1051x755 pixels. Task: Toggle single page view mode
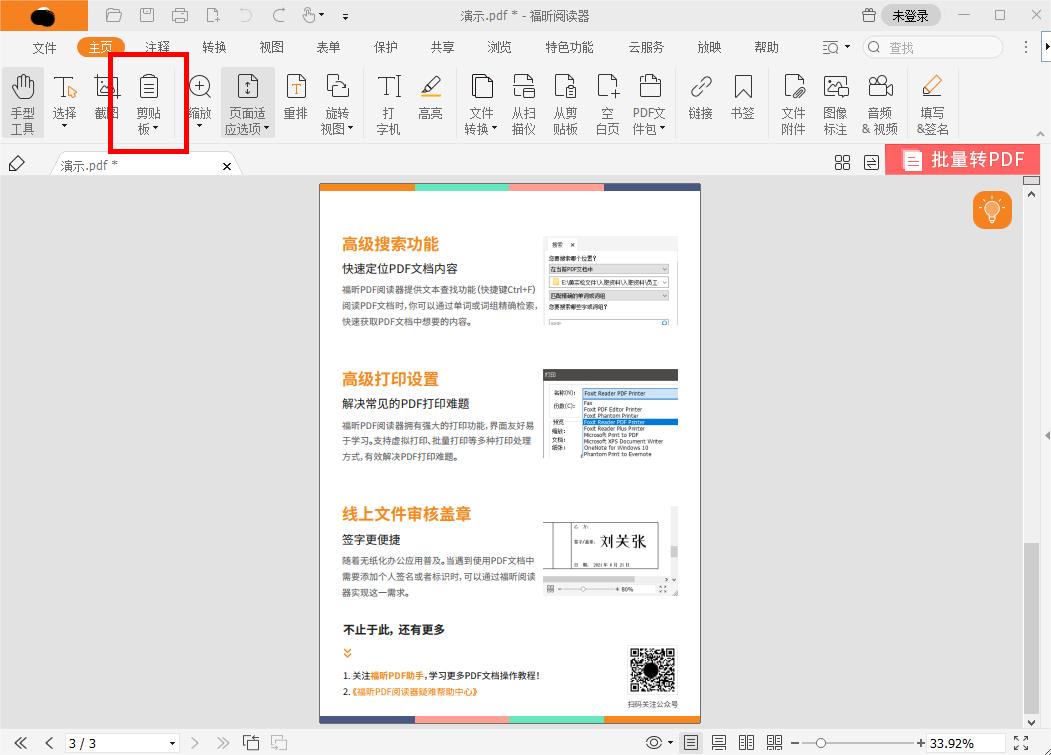click(691, 743)
